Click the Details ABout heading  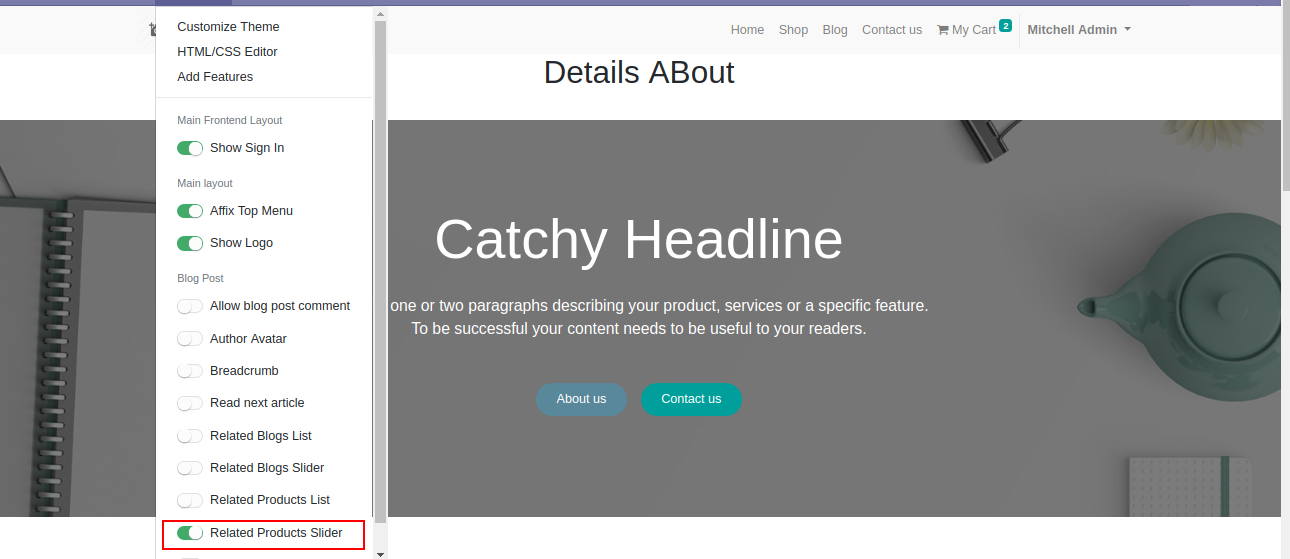point(639,72)
